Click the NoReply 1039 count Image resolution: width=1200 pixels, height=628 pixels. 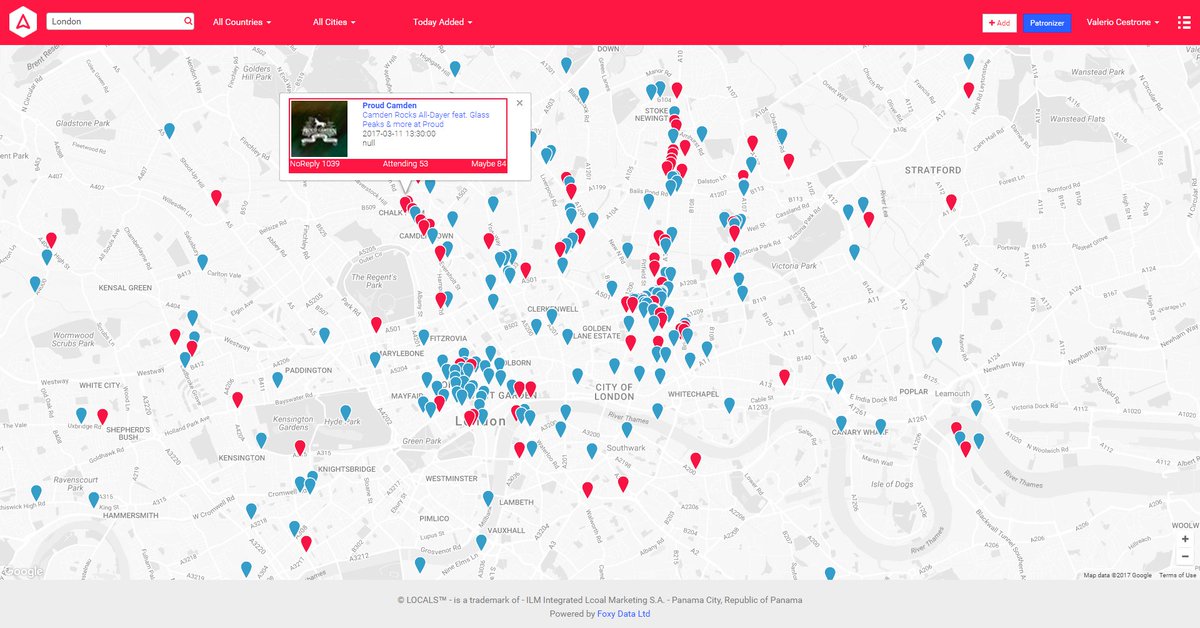pyautogui.click(x=315, y=164)
